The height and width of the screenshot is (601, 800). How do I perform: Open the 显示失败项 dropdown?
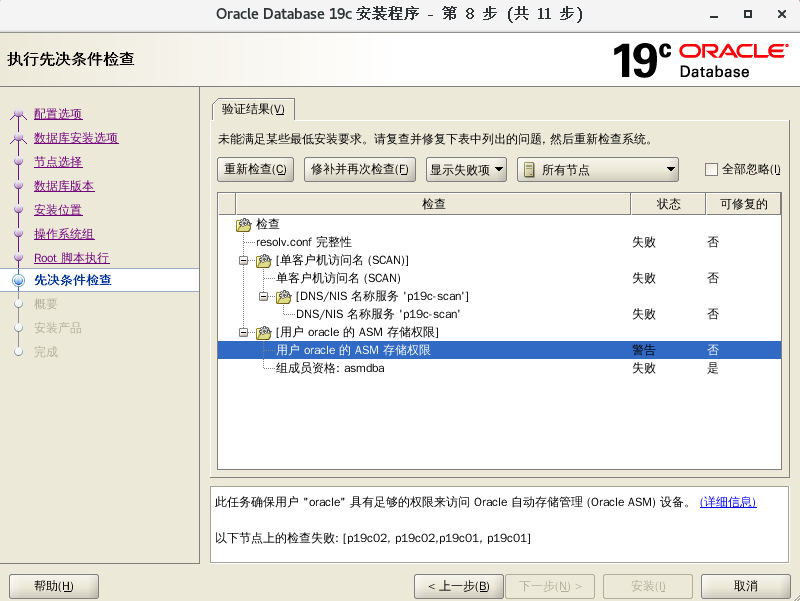click(466, 170)
